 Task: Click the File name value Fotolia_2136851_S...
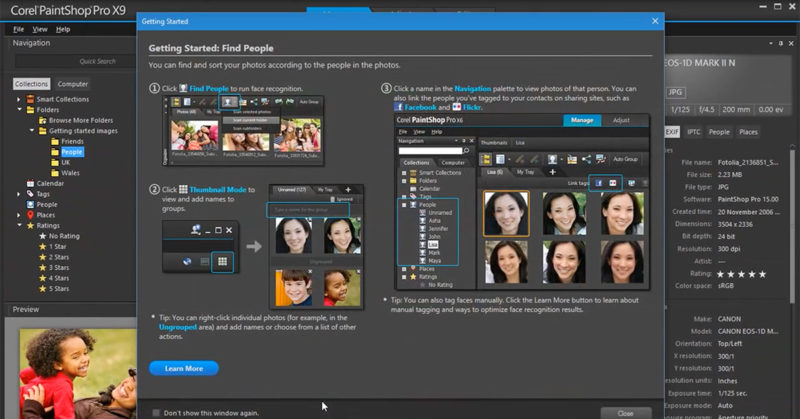pos(748,162)
